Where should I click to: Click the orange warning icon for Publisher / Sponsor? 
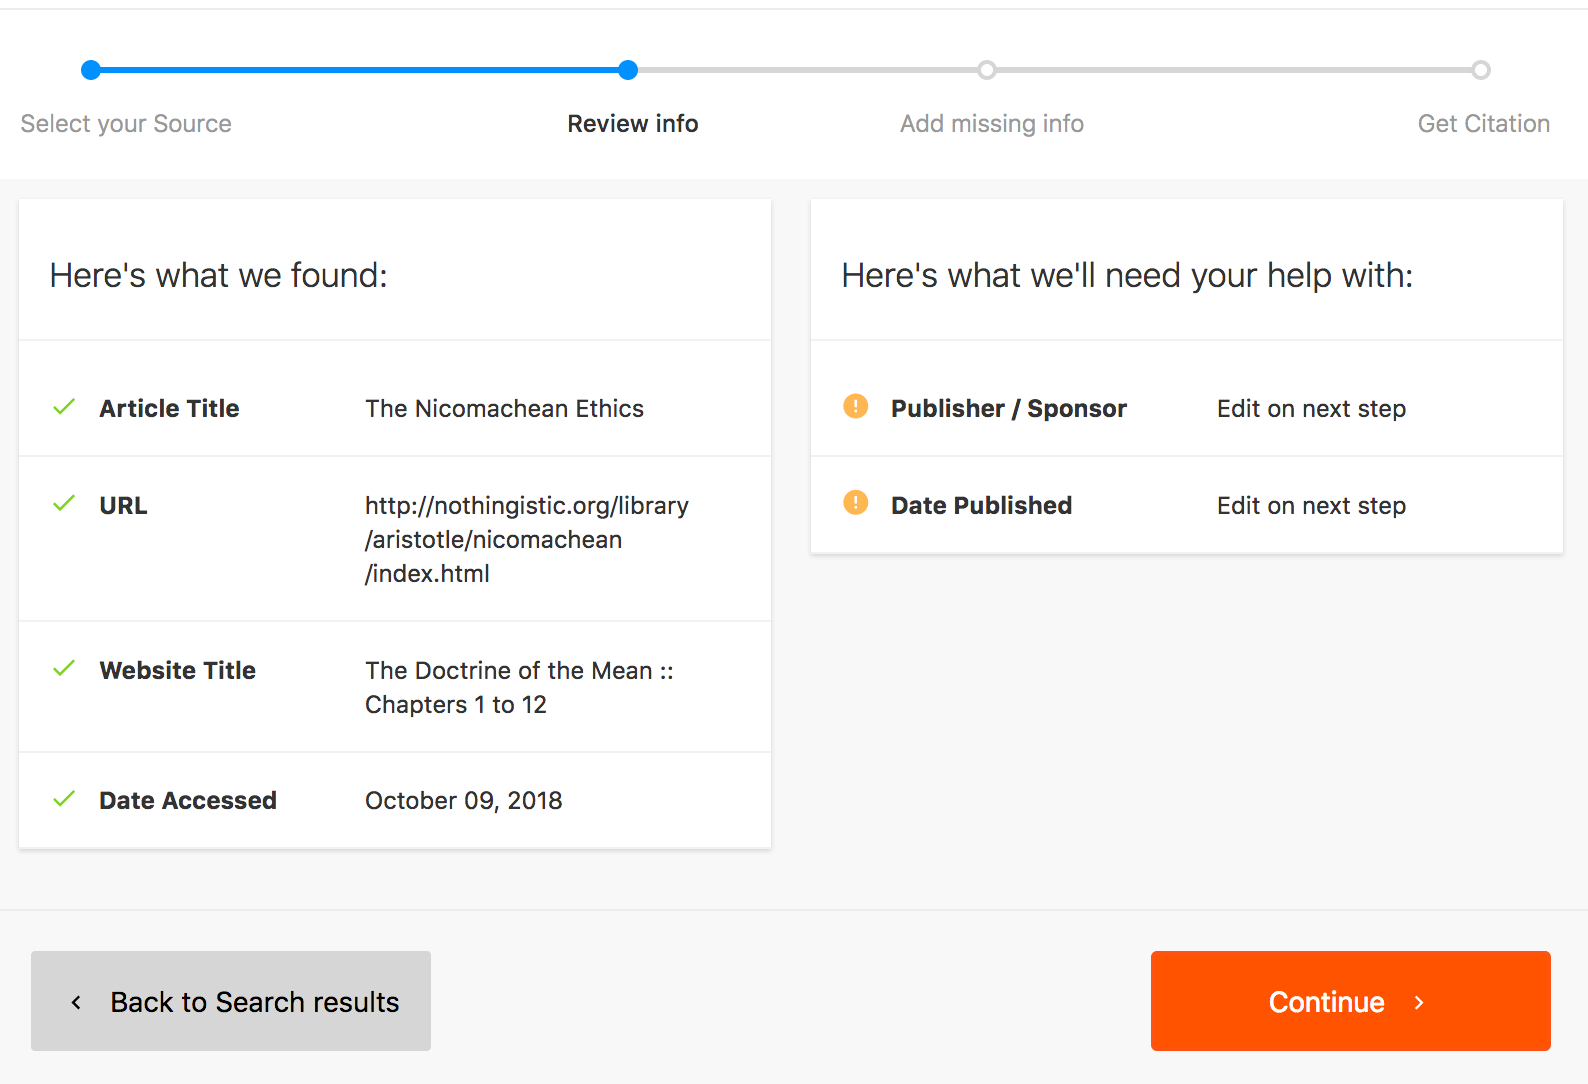coord(856,406)
